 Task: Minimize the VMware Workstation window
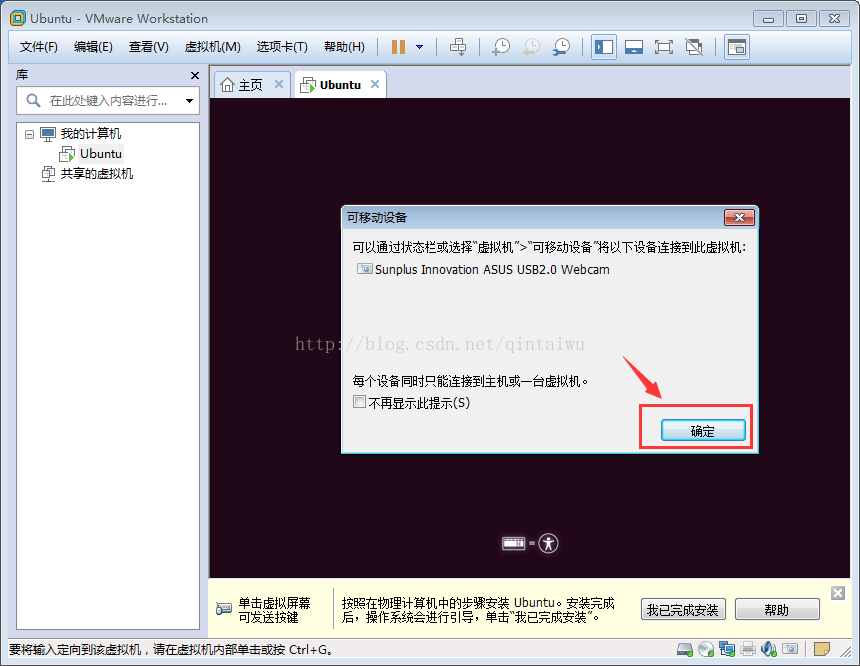[768, 19]
